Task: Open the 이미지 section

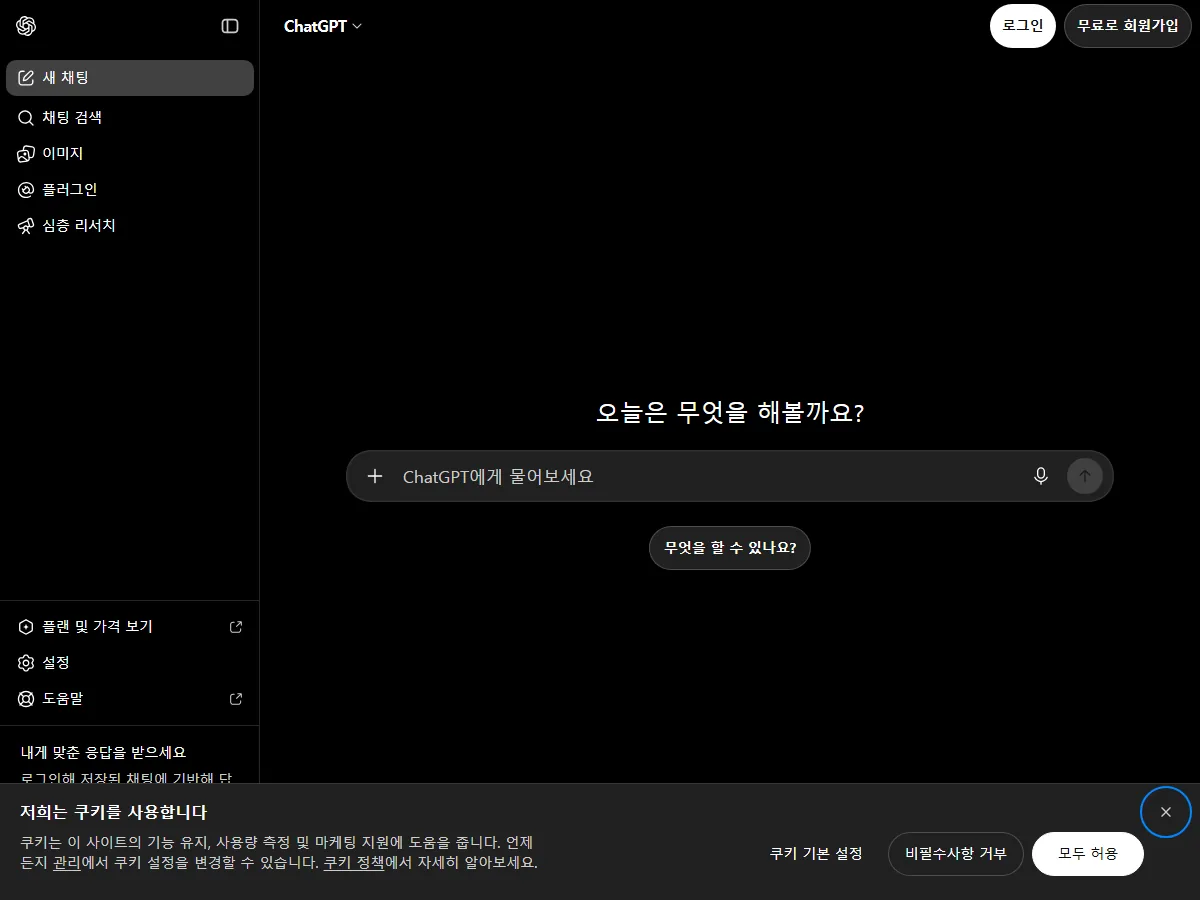Action: click(x=130, y=154)
